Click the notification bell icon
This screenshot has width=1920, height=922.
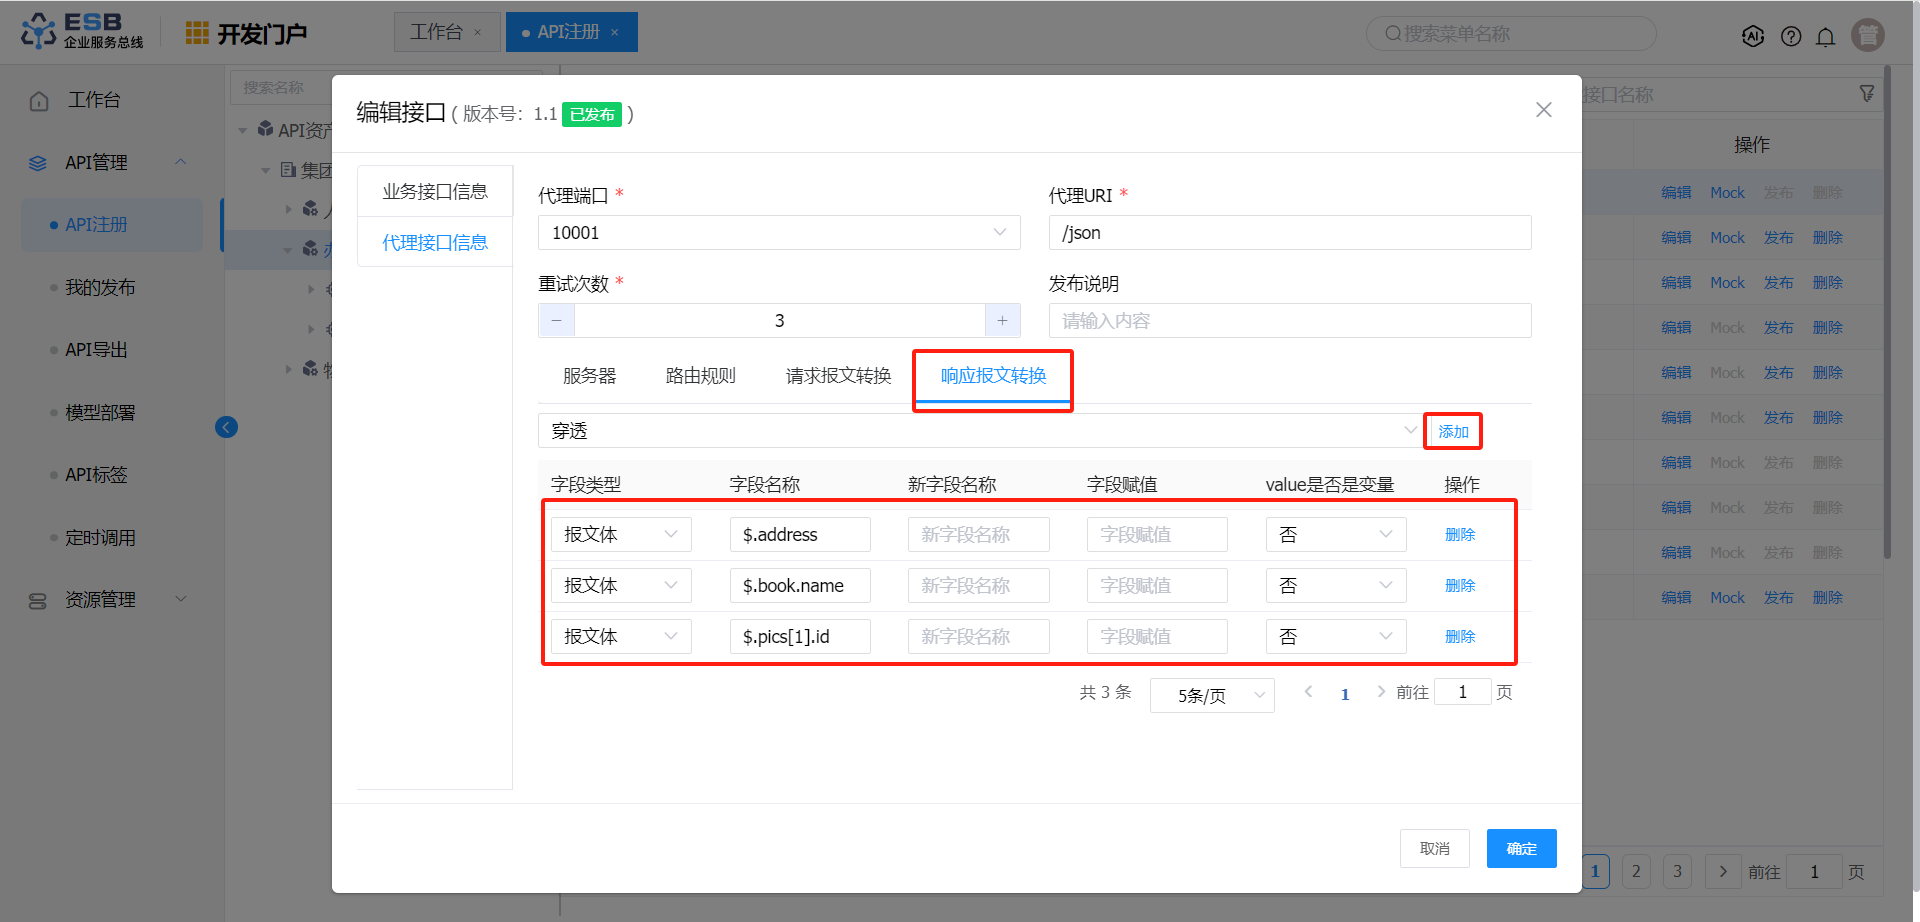[x=1825, y=37]
